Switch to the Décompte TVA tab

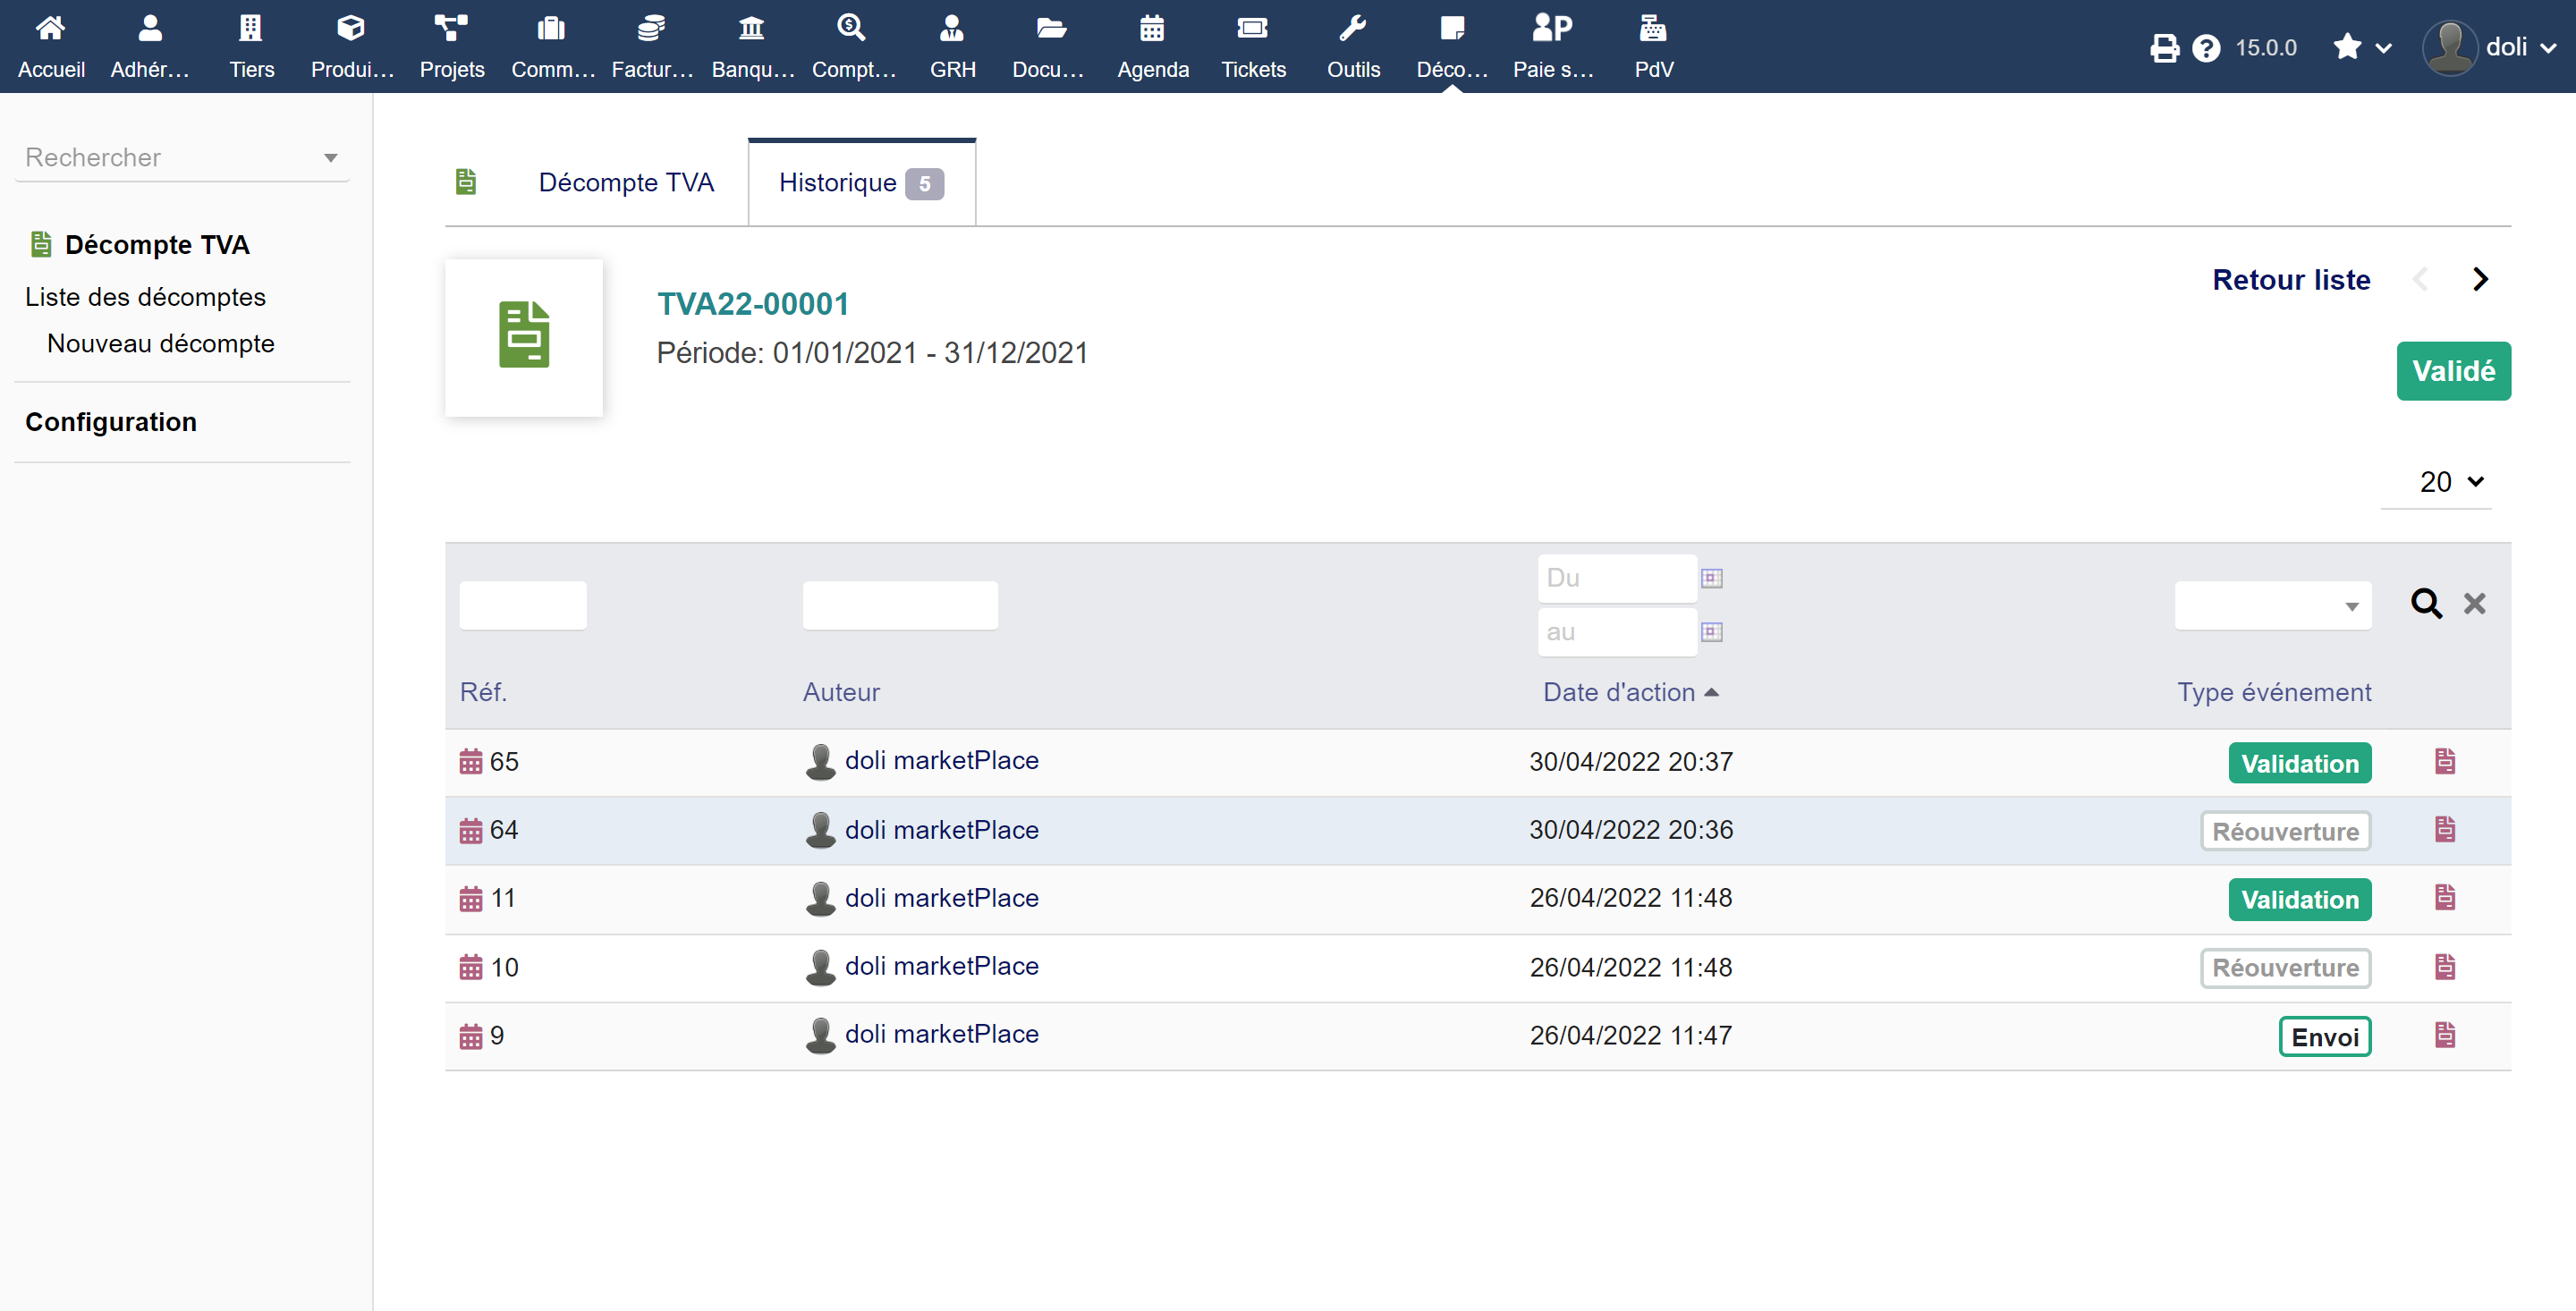pyautogui.click(x=626, y=182)
